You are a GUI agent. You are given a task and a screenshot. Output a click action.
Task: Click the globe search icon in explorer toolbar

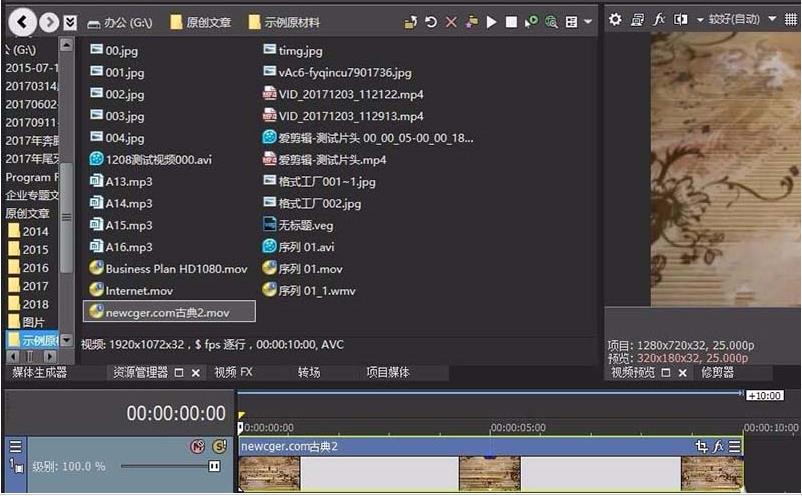pyautogui.click(x=551, y=22)
